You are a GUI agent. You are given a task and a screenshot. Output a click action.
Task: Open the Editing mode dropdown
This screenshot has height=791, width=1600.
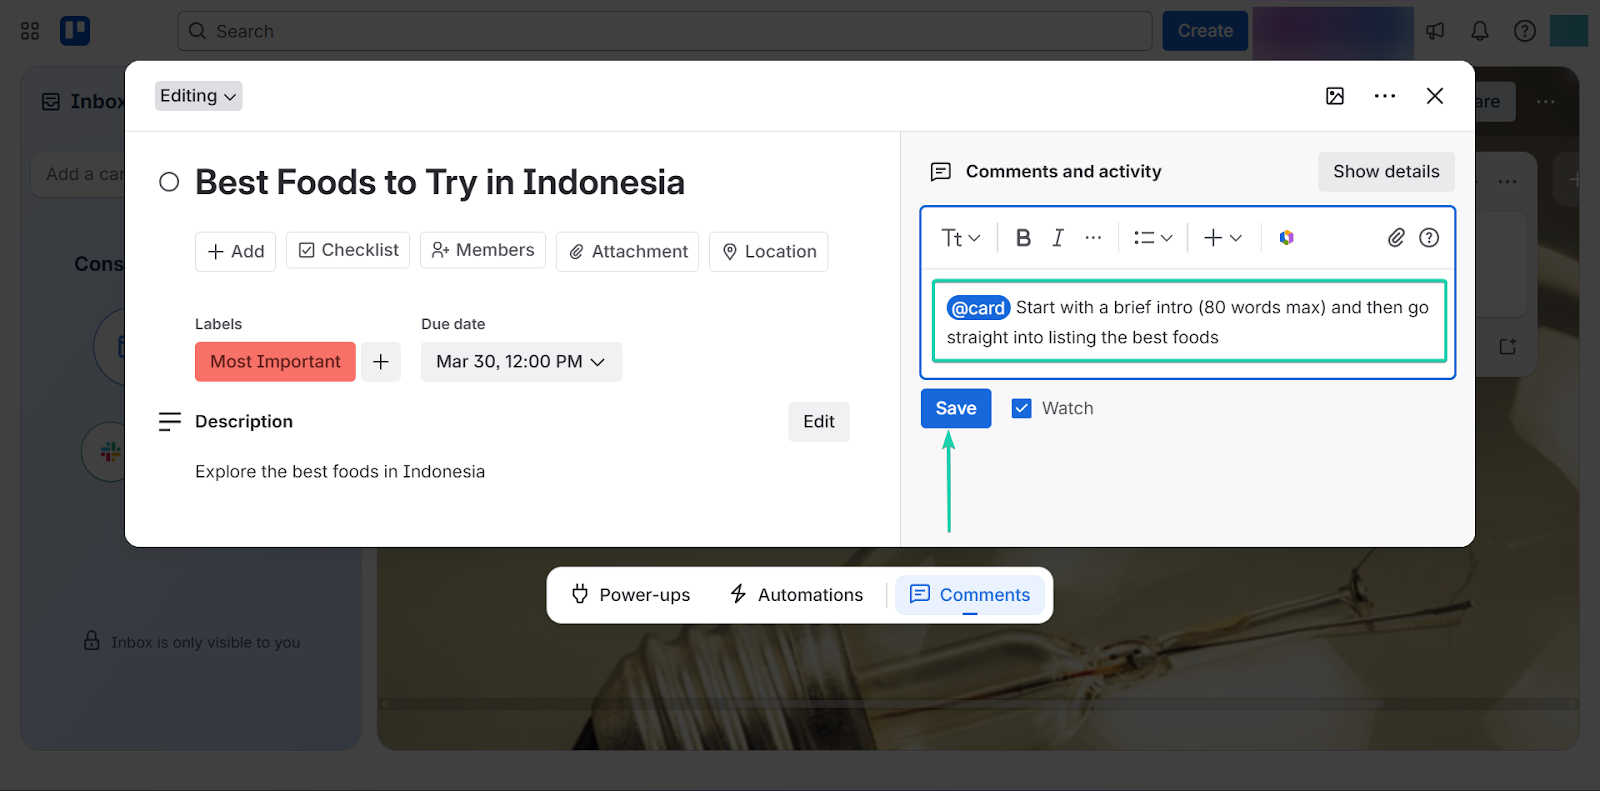point(198,96)
